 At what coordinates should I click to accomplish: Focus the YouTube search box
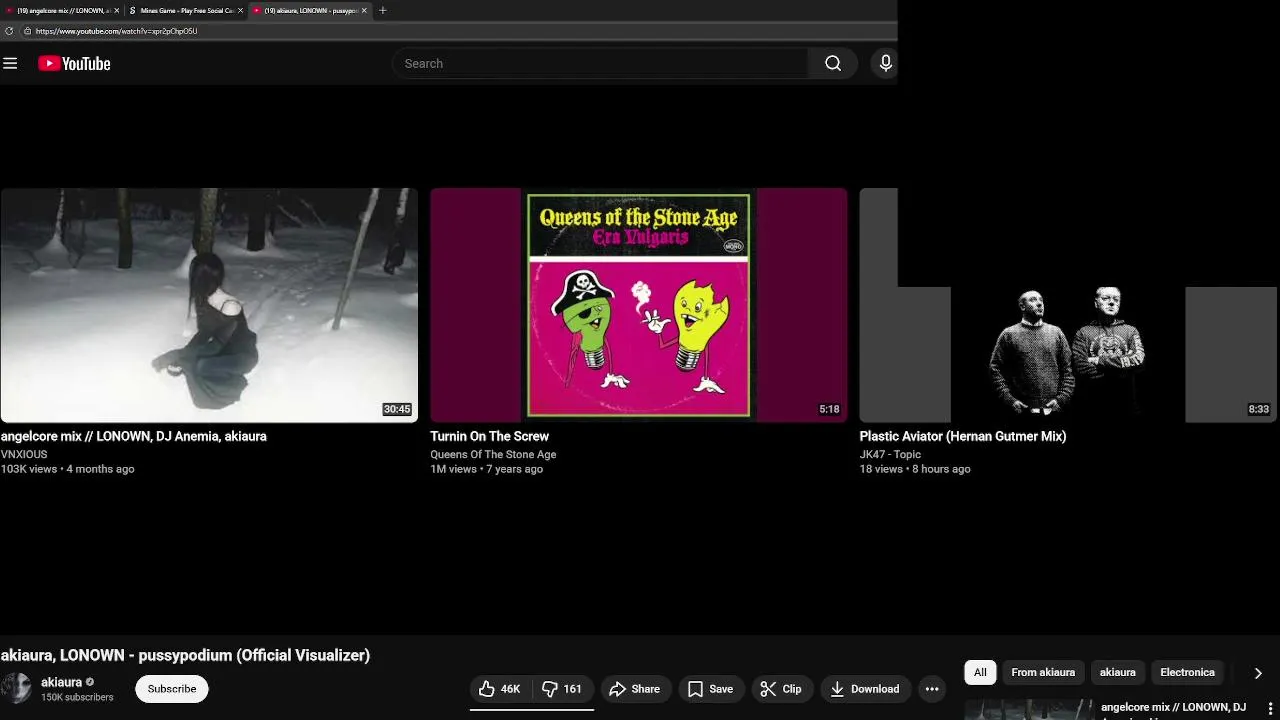click(600, 63)
